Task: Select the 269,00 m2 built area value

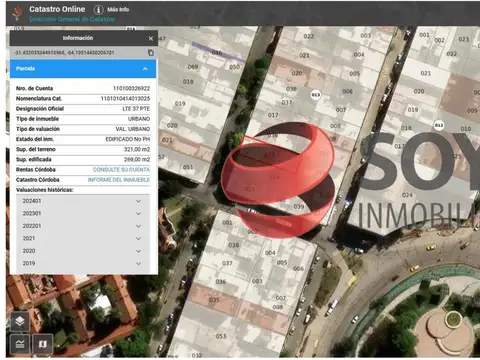Action: (137, 159)
